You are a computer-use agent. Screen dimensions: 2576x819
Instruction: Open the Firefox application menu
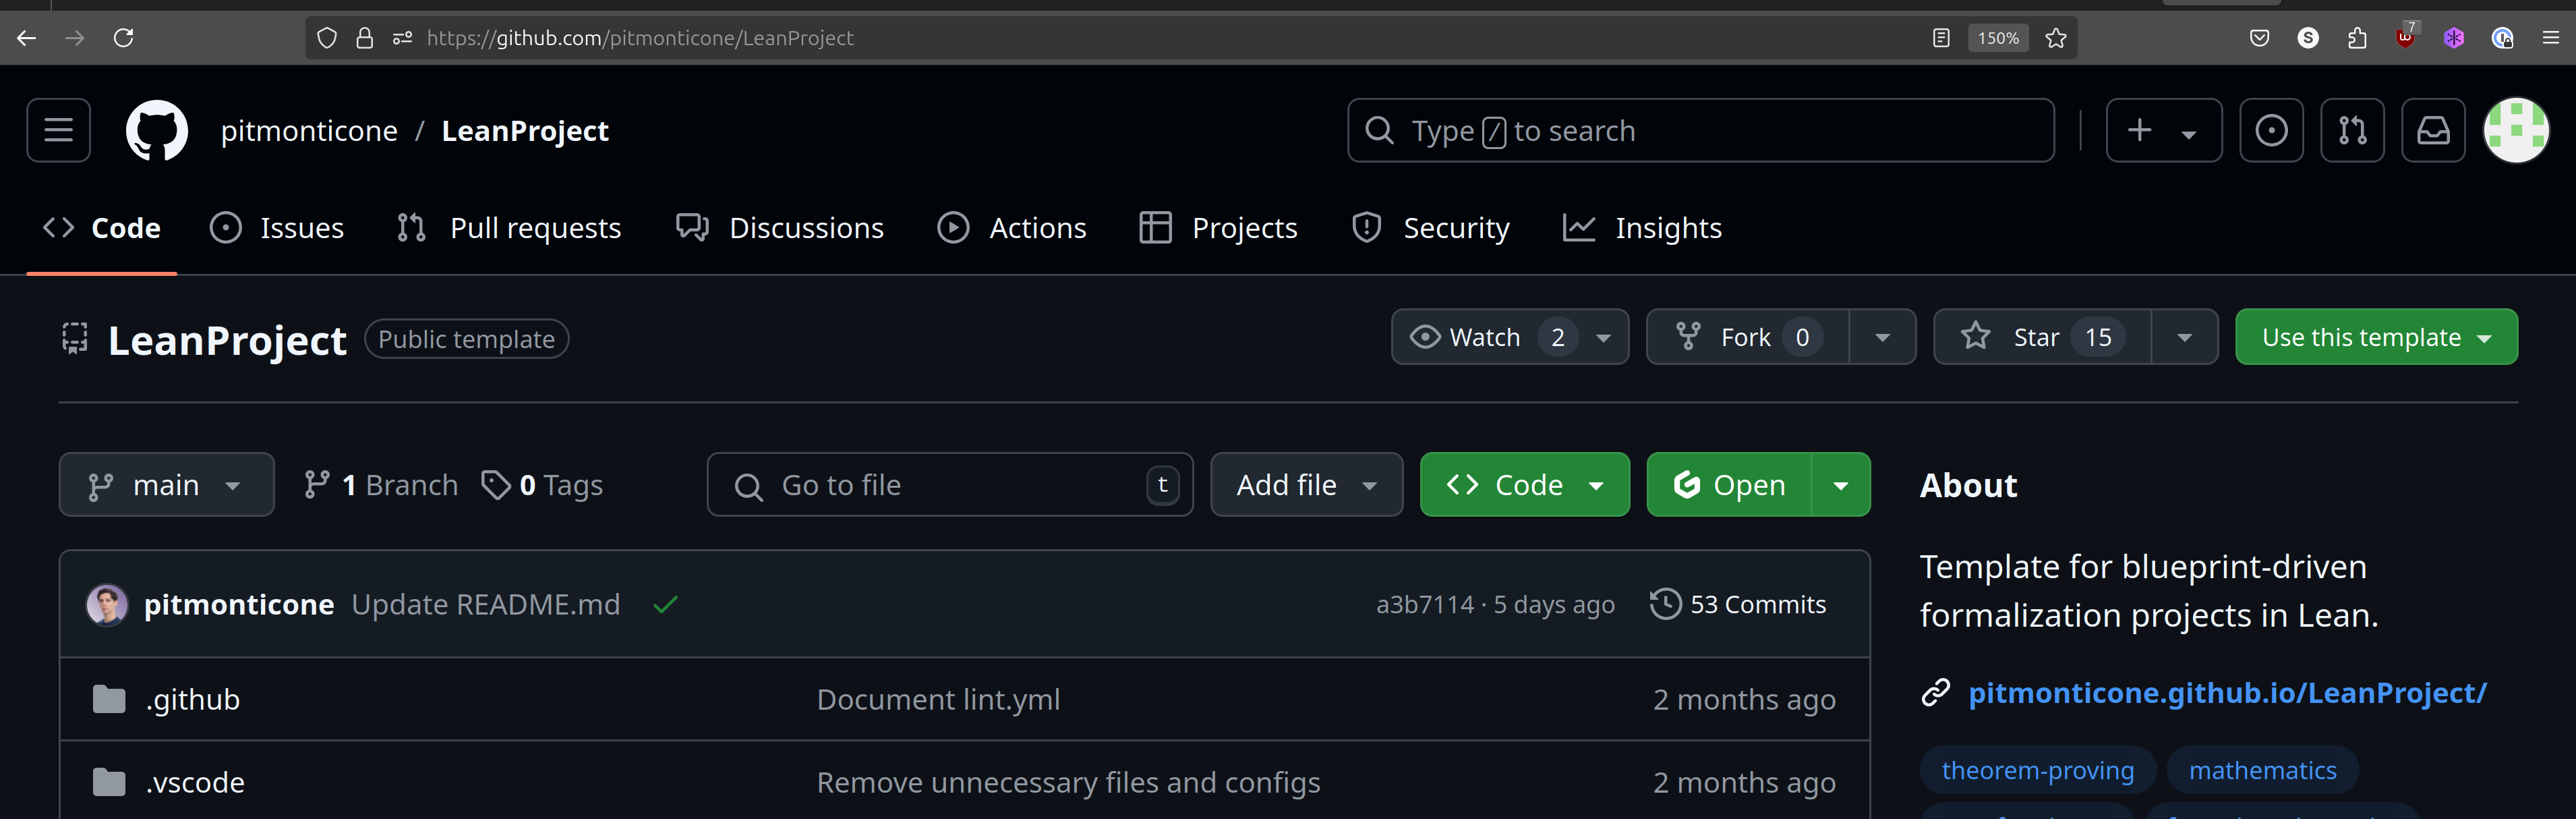(2551, 38)
